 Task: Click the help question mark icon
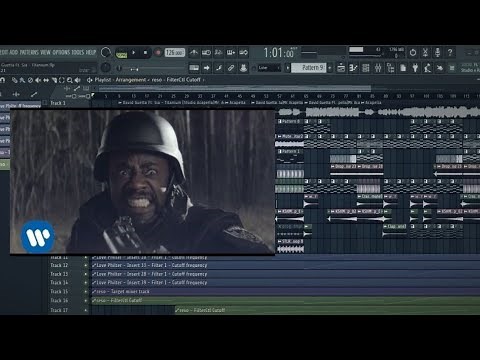(x=450, y=52)
